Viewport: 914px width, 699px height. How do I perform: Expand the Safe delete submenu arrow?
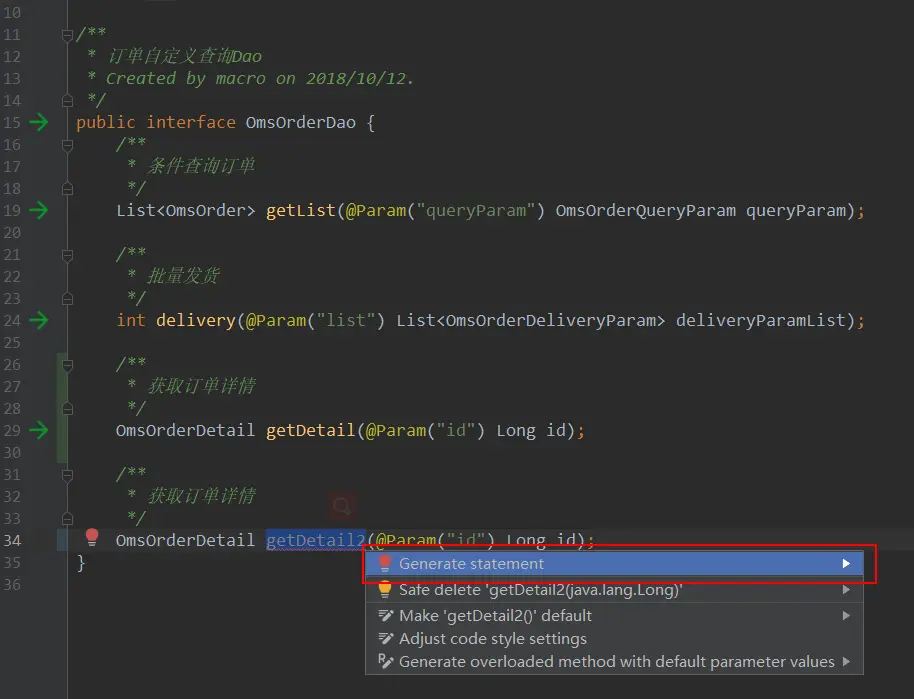pyautogui.click(x=846, y=590)
